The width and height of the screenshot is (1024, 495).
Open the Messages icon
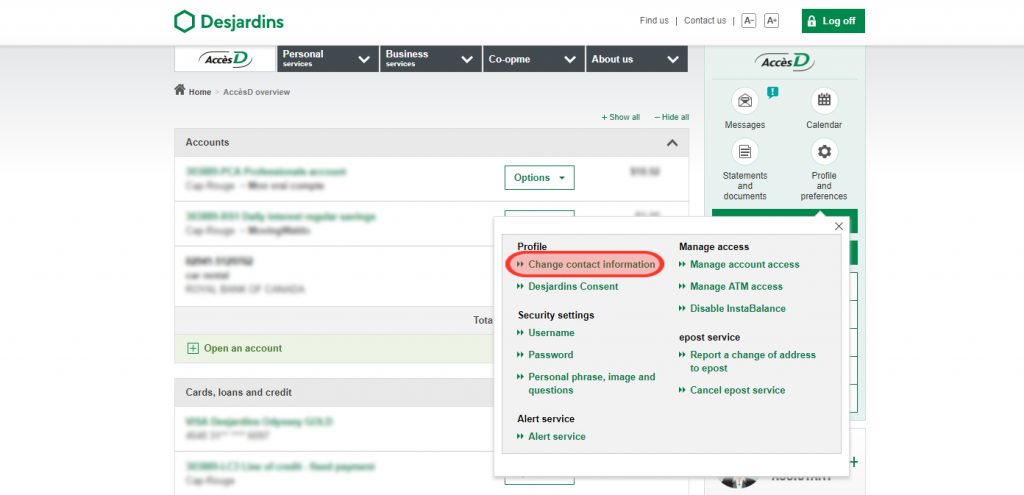point(744,101)
